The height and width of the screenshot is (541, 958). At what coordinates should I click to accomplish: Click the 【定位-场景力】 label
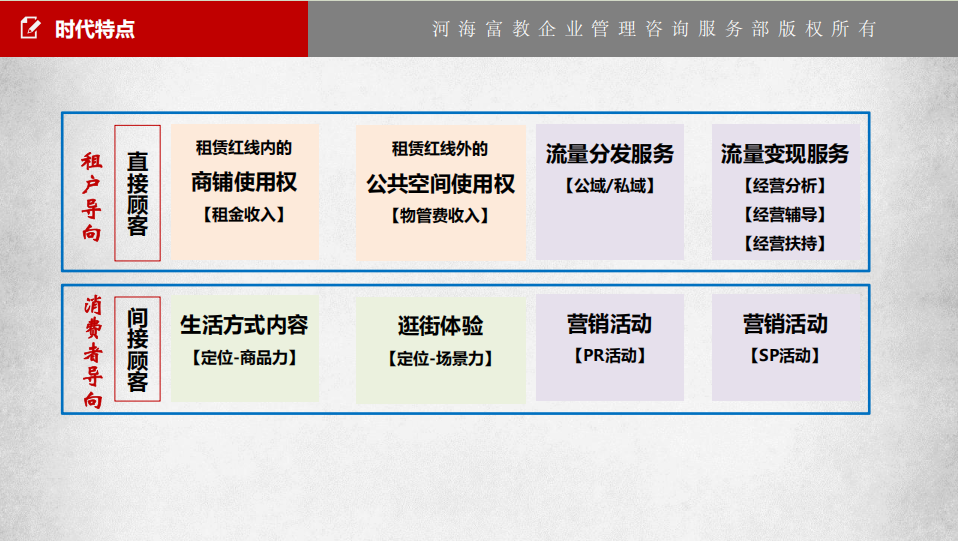[441, 358]
